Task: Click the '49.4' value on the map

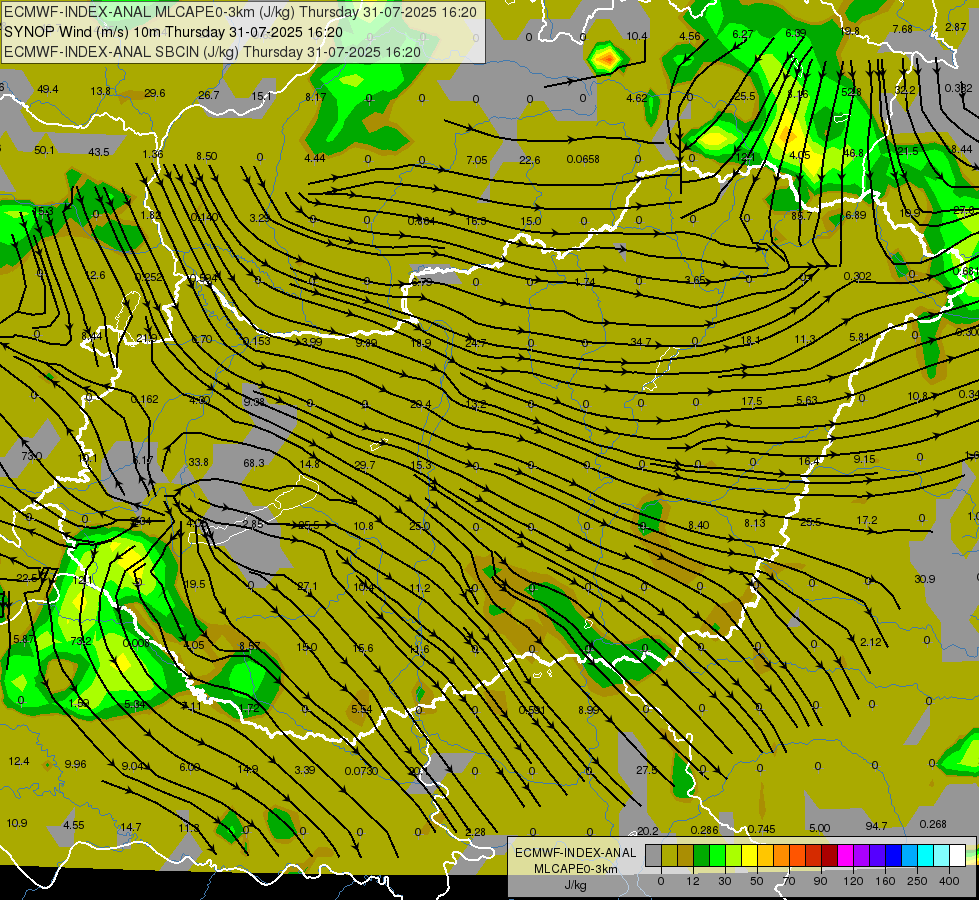Action: (47, 89)
